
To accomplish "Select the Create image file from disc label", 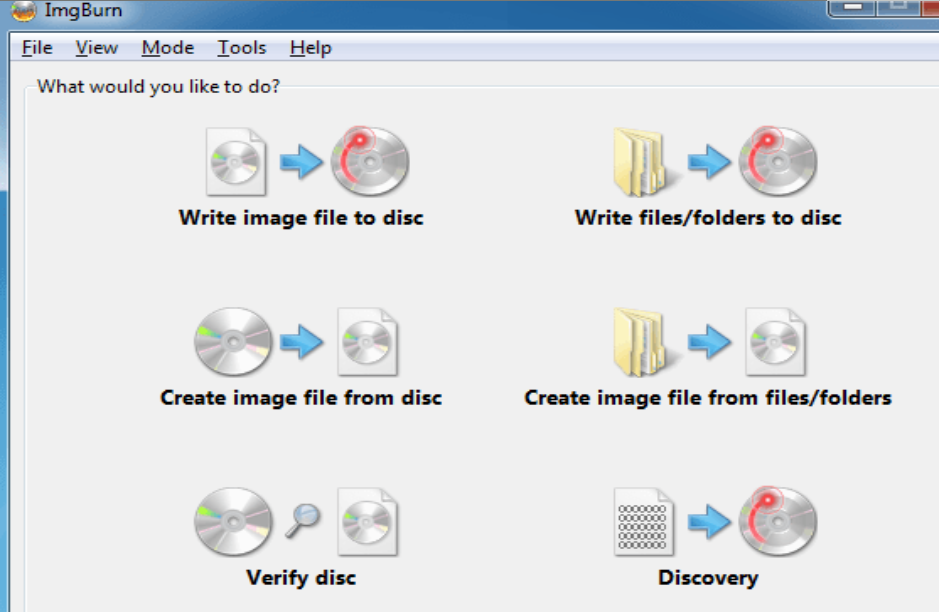I will coord(301,397).
